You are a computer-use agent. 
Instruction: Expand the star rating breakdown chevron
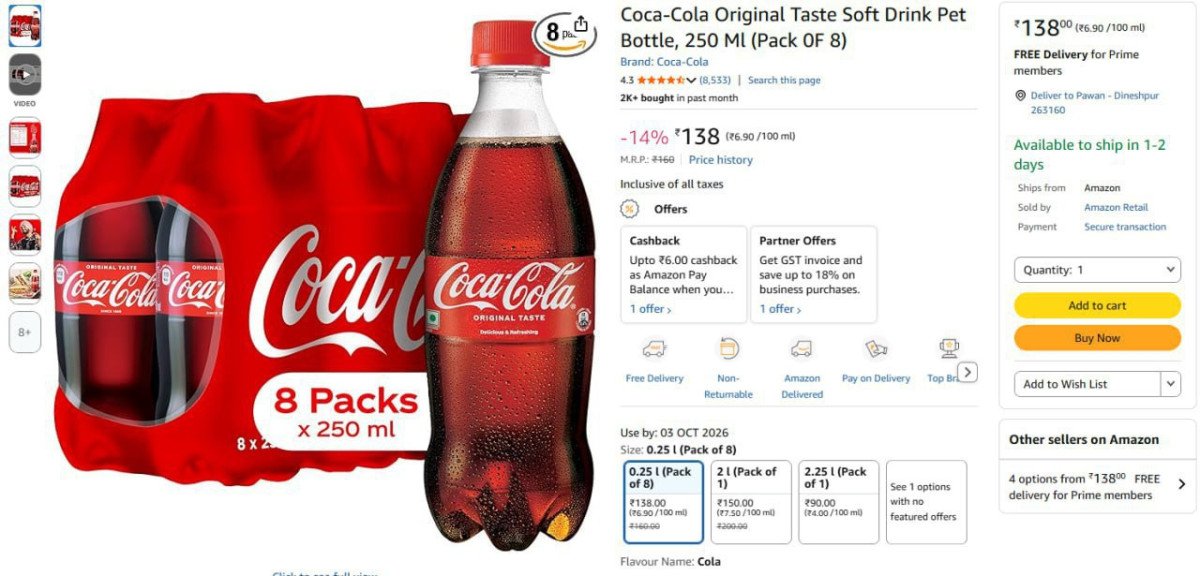click(x=691, y=80)
